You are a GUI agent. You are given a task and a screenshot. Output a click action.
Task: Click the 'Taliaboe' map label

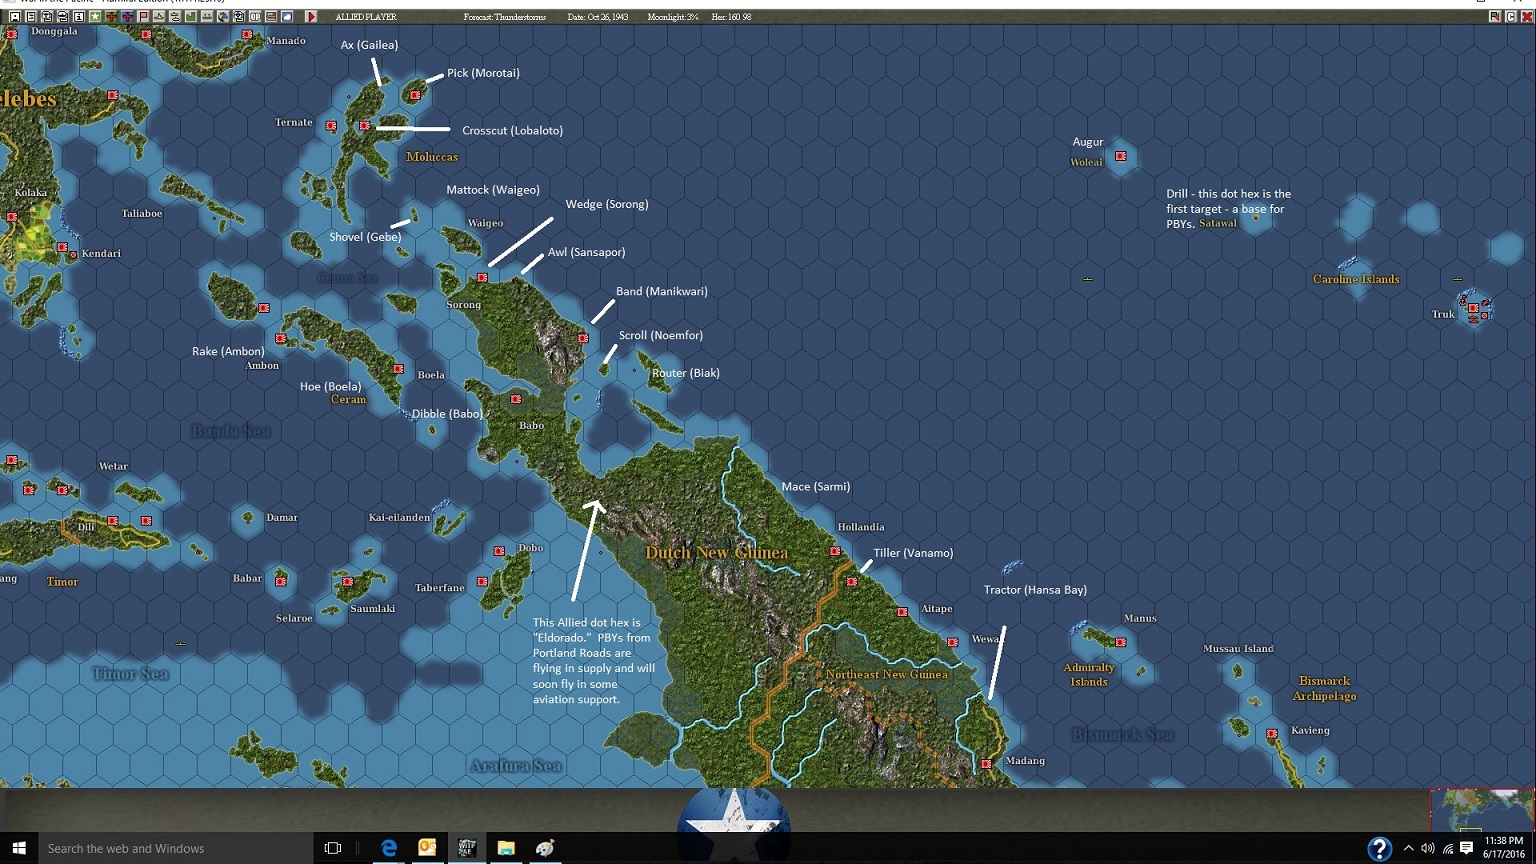(141, 213)
